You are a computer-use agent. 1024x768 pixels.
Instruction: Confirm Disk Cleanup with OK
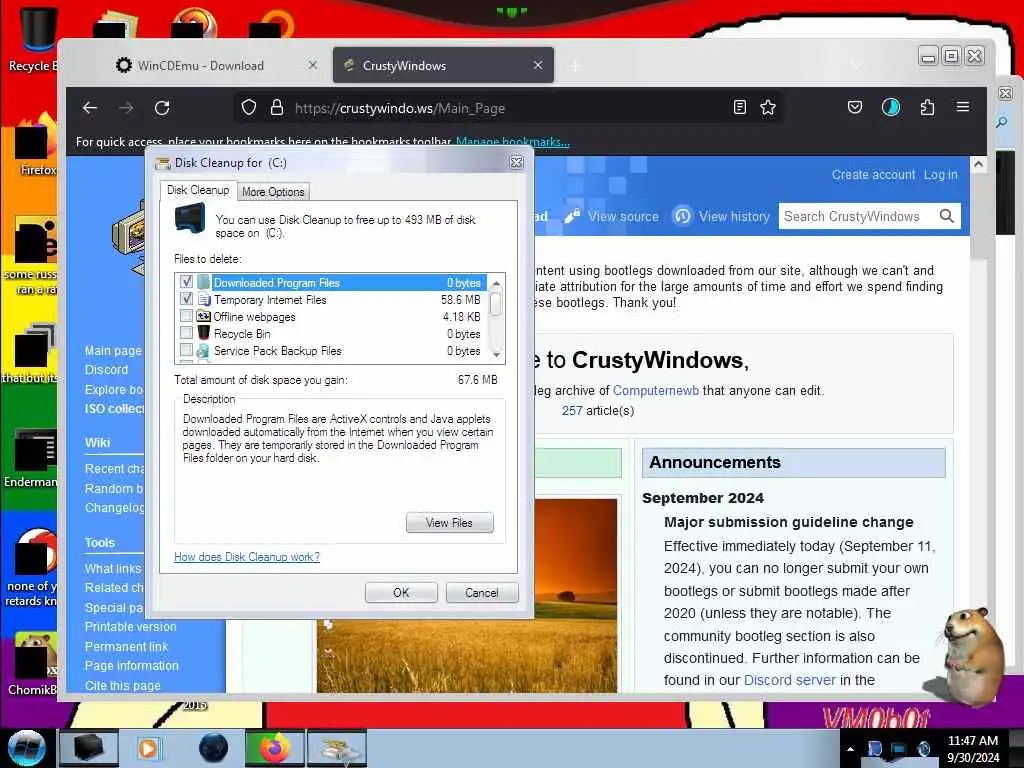(401, 592)
